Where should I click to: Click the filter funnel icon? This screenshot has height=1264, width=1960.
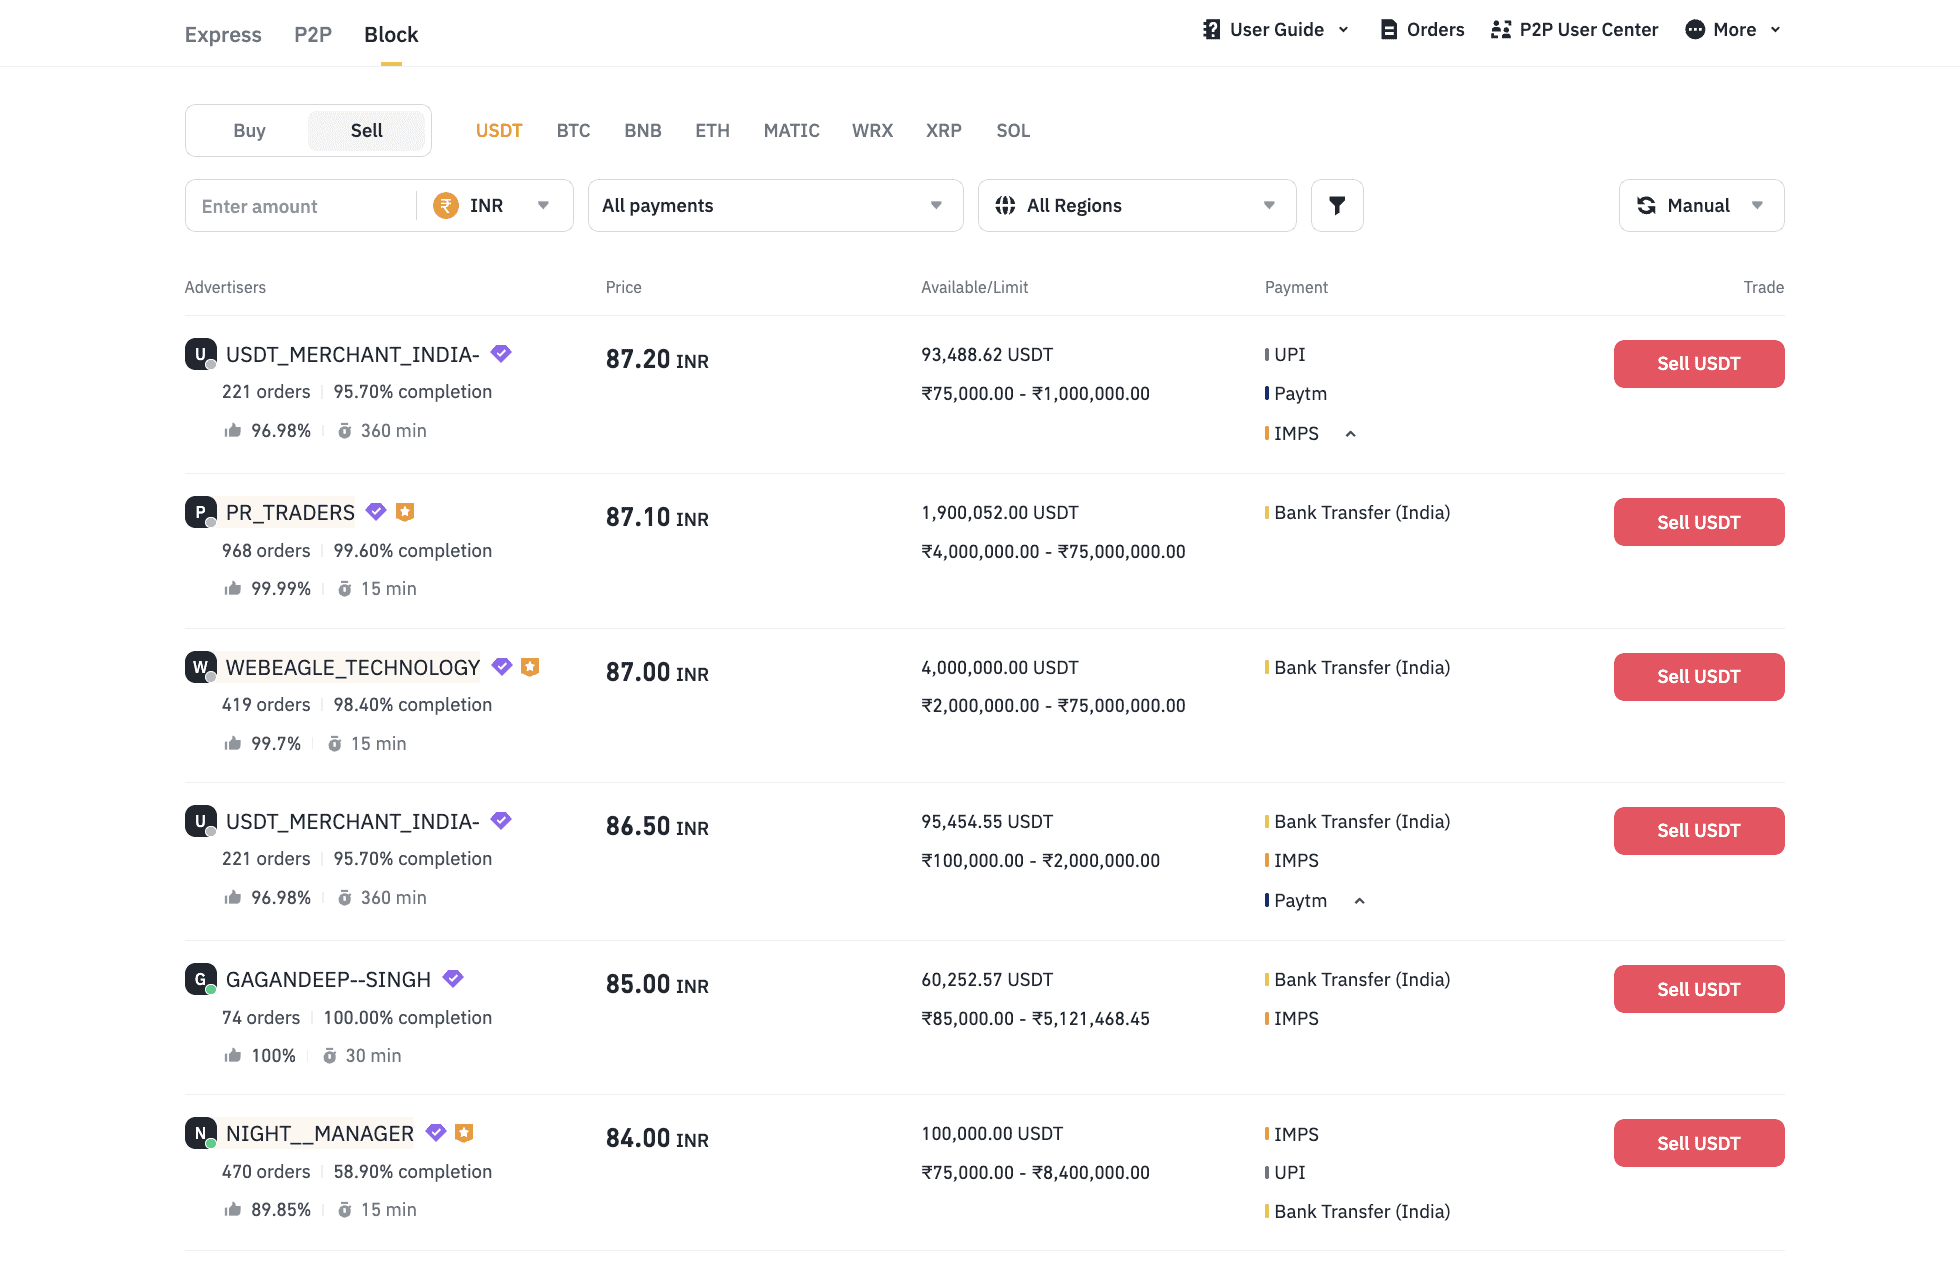pyautogui.click(x=1336, y=206)
